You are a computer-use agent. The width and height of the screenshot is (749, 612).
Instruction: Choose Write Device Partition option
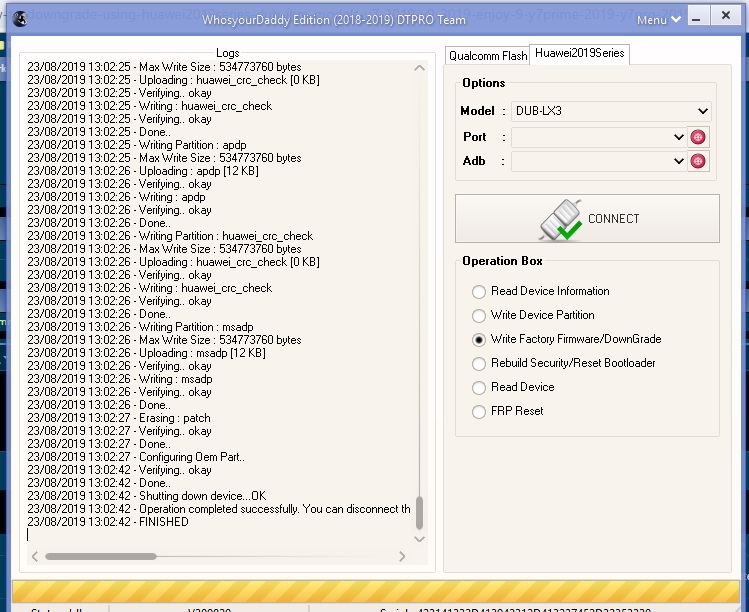pyautogui.click(x=533, y=315)
